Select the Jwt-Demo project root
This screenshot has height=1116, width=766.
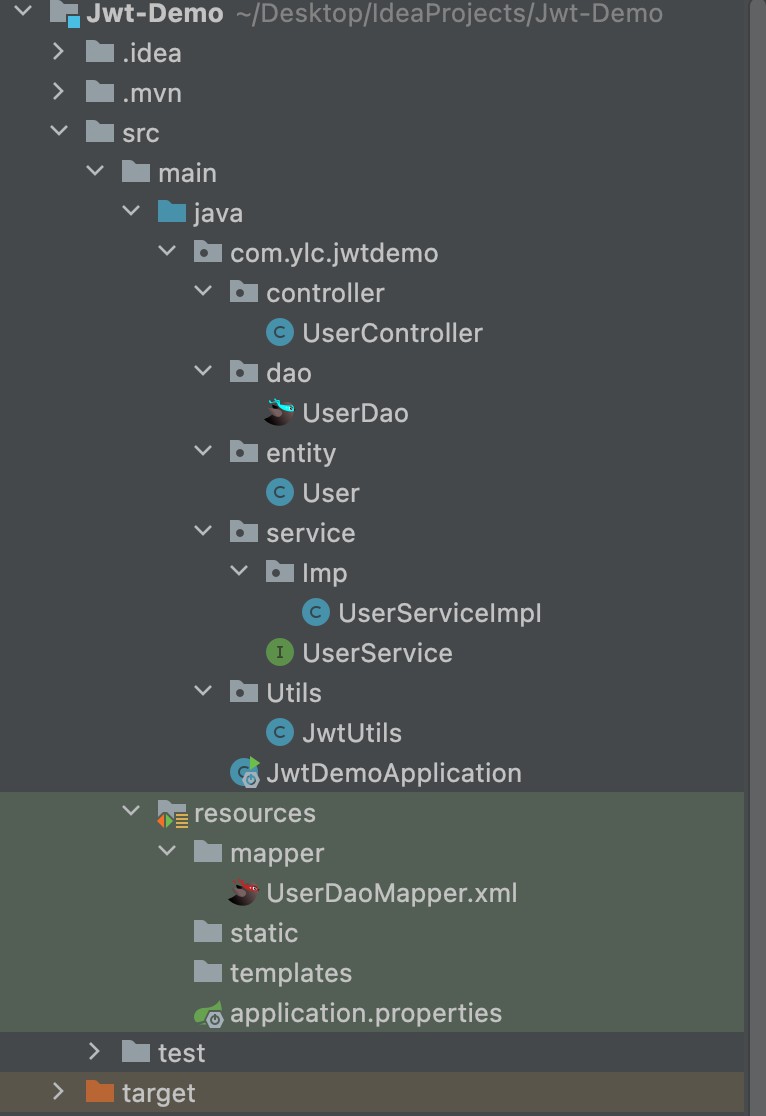tap(154, 13)
